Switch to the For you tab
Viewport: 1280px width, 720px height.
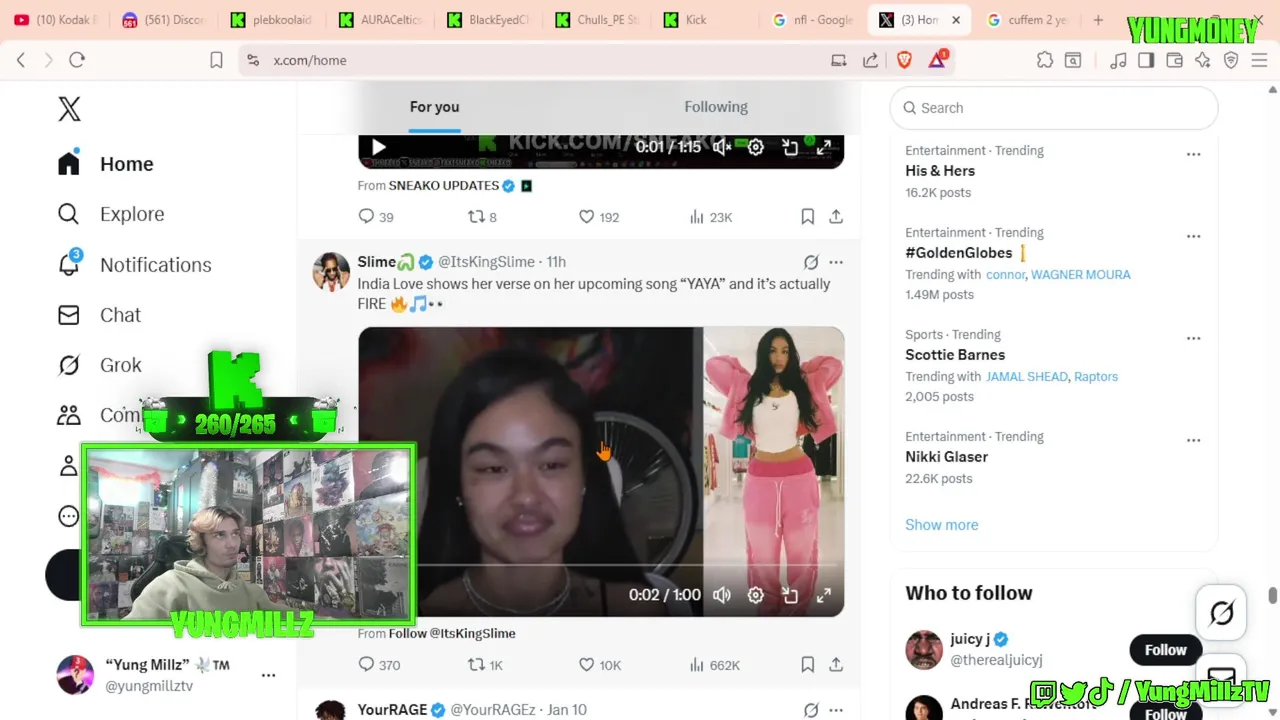coord(434,107)
